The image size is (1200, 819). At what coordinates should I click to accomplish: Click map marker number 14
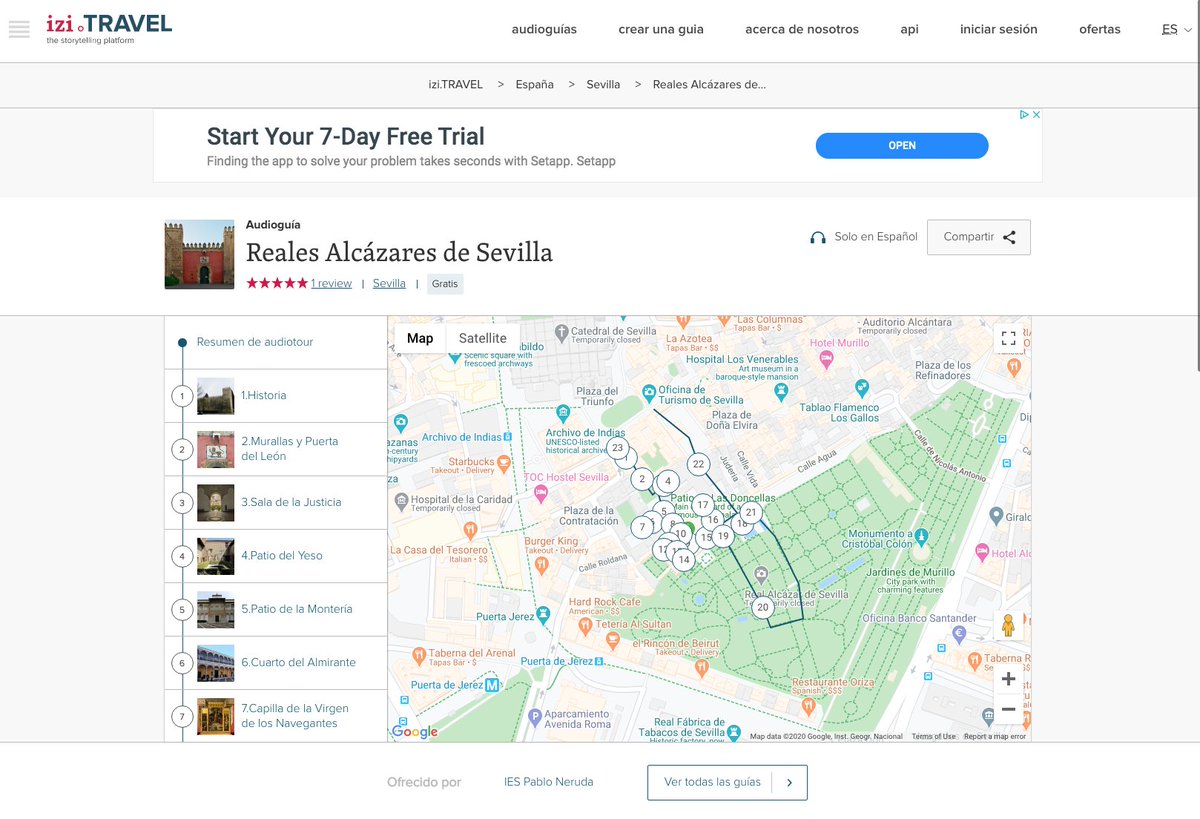[x=684, y=560]
